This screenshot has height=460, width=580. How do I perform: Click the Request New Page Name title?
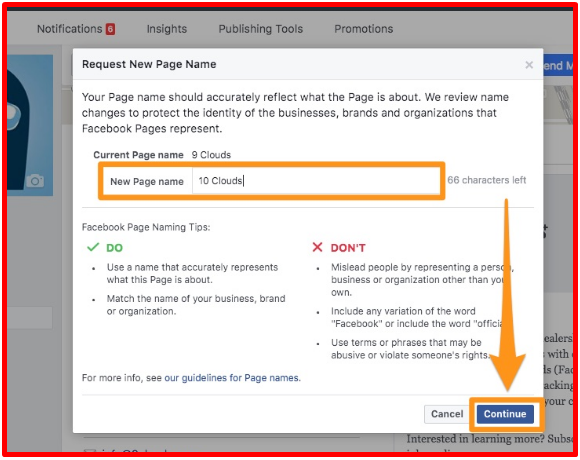pos(149,64)
